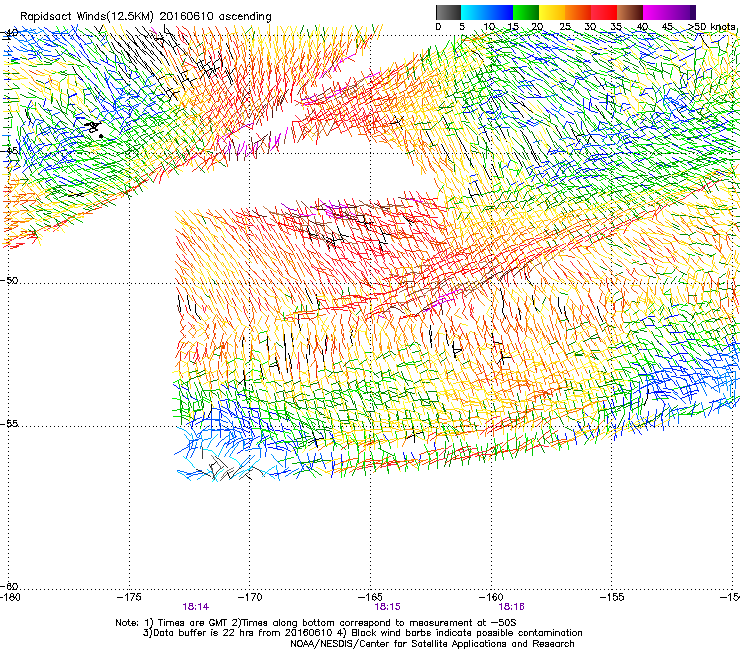740x650 pixels.
Task: Click the purple 18:16 swath time label
Action: pos(512,607)
